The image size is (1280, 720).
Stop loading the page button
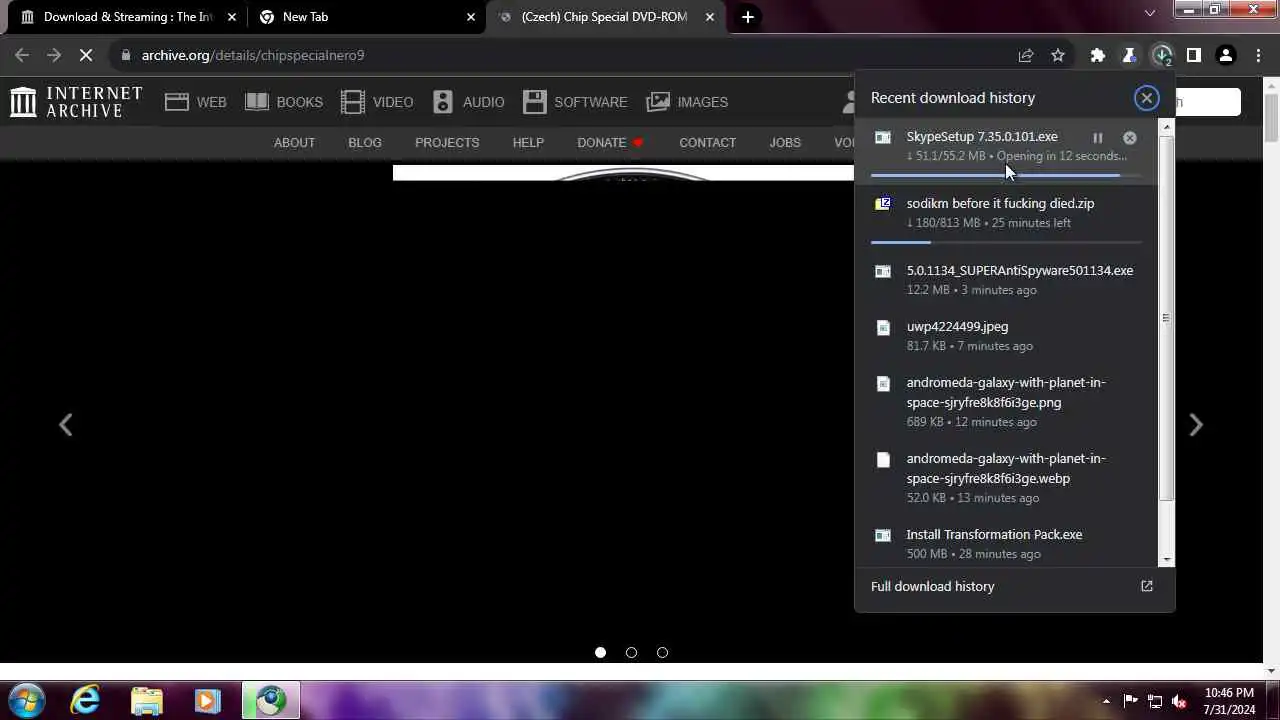(86, 56)
